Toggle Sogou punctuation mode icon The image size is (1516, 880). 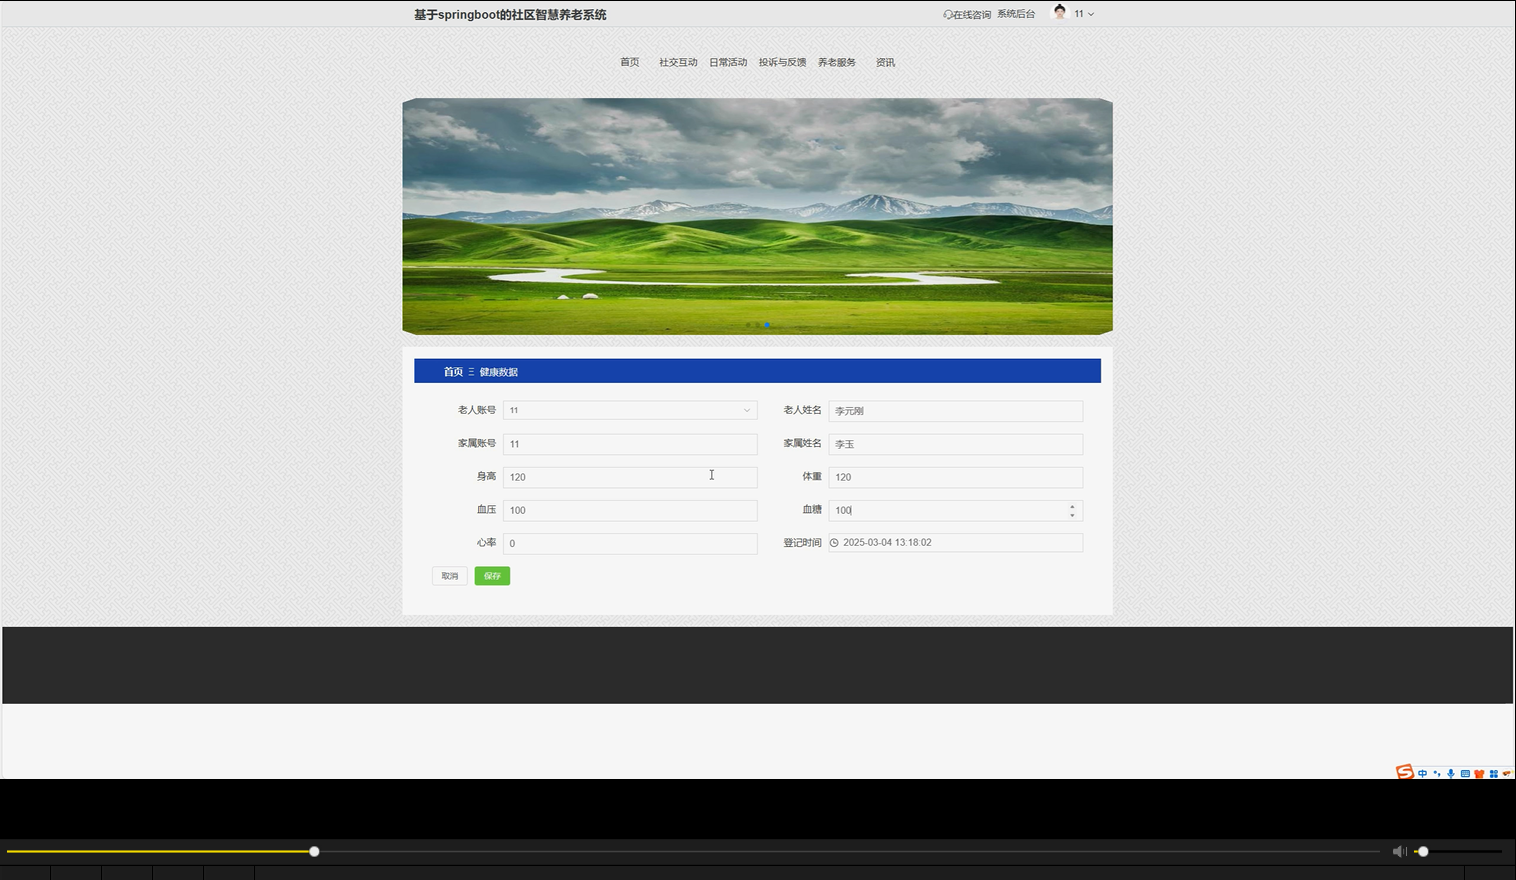click(1437, 773)
